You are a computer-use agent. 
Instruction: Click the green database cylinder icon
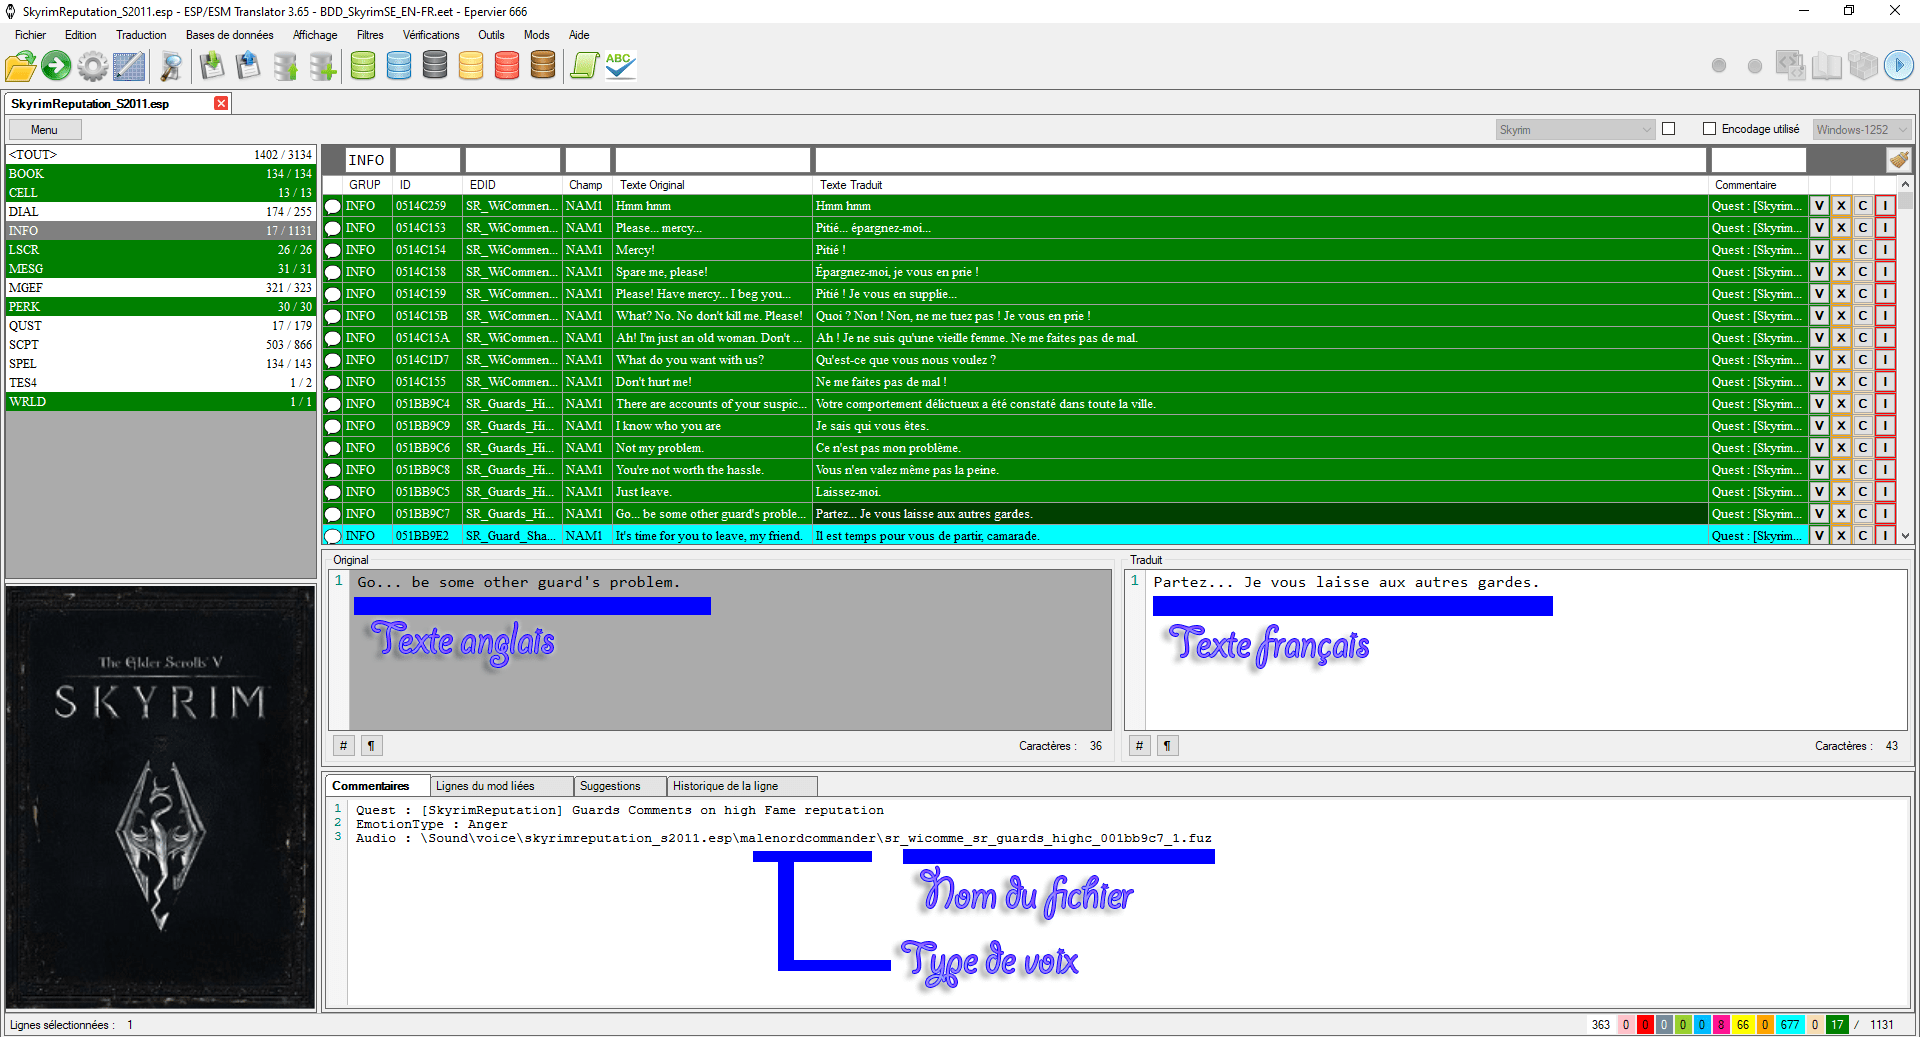pos(363,66)
